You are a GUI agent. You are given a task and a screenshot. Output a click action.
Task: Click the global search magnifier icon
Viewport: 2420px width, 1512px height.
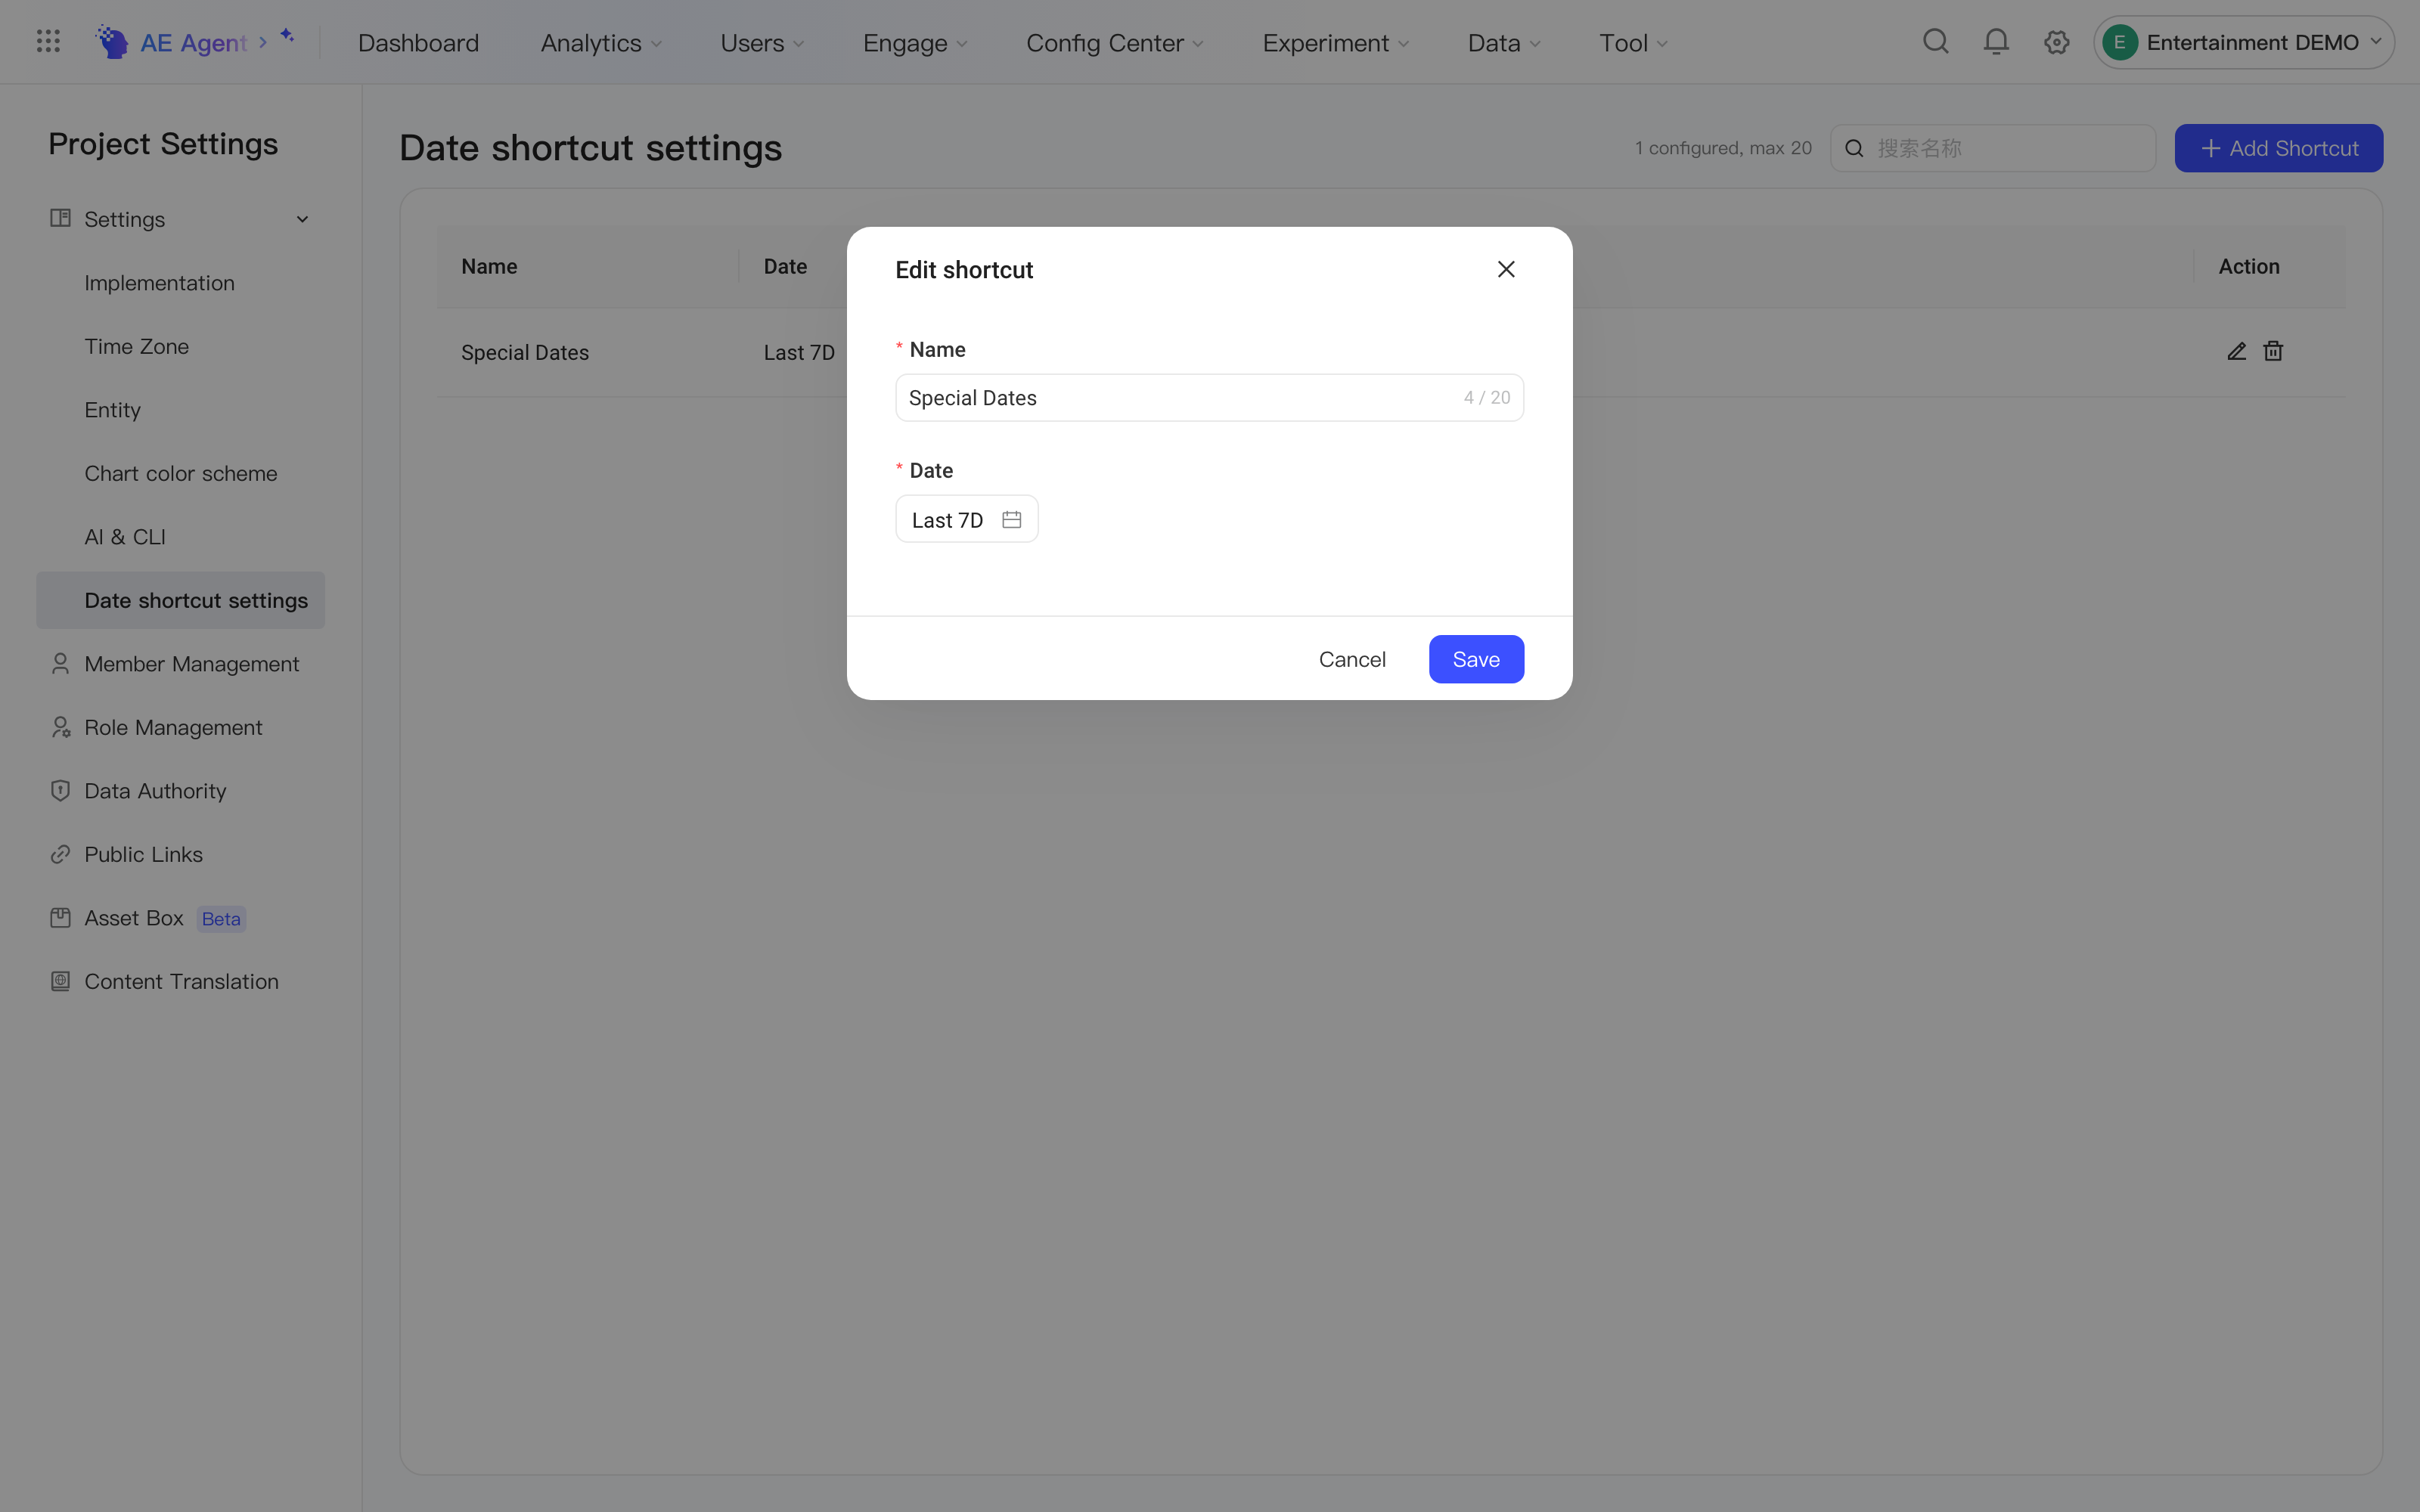pyautogui.click(x=1936, y=42)
